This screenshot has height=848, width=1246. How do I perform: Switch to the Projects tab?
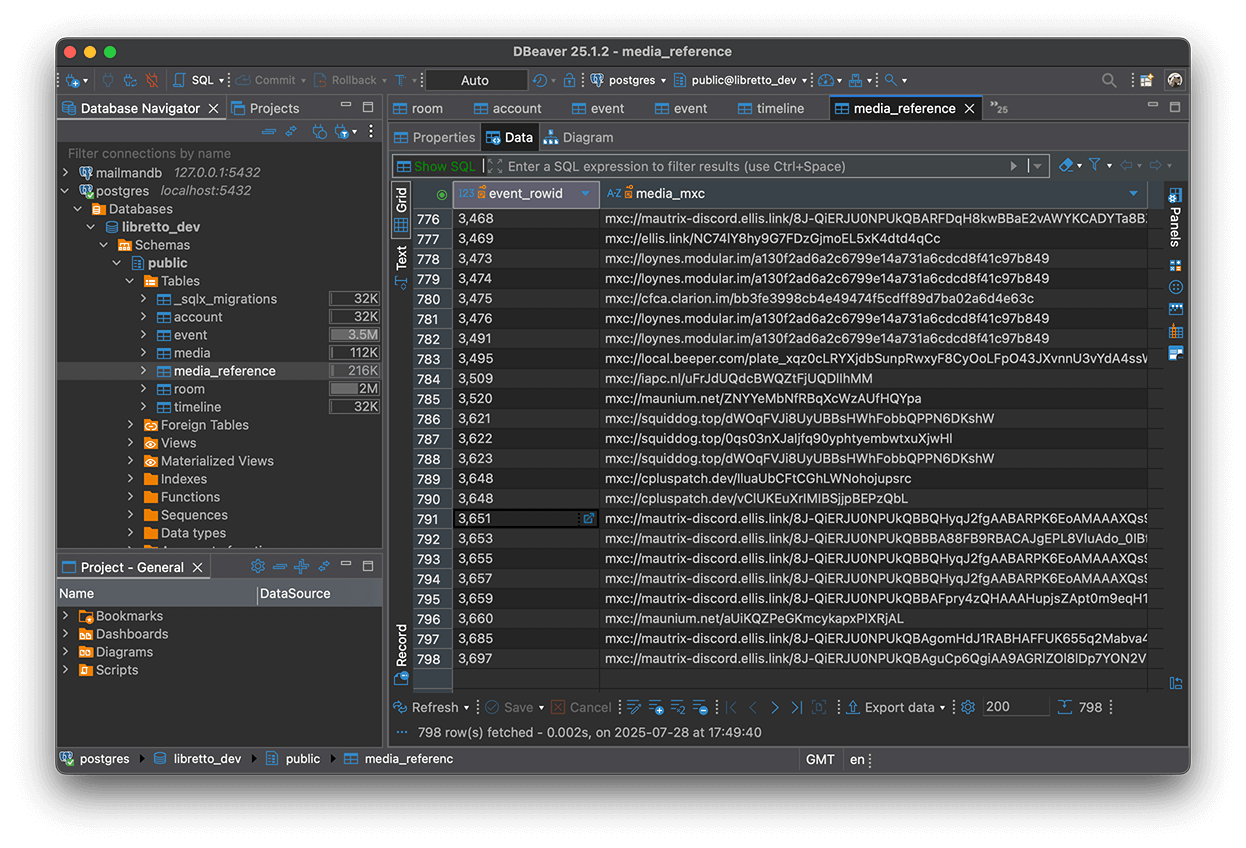[x=266, y=108]
